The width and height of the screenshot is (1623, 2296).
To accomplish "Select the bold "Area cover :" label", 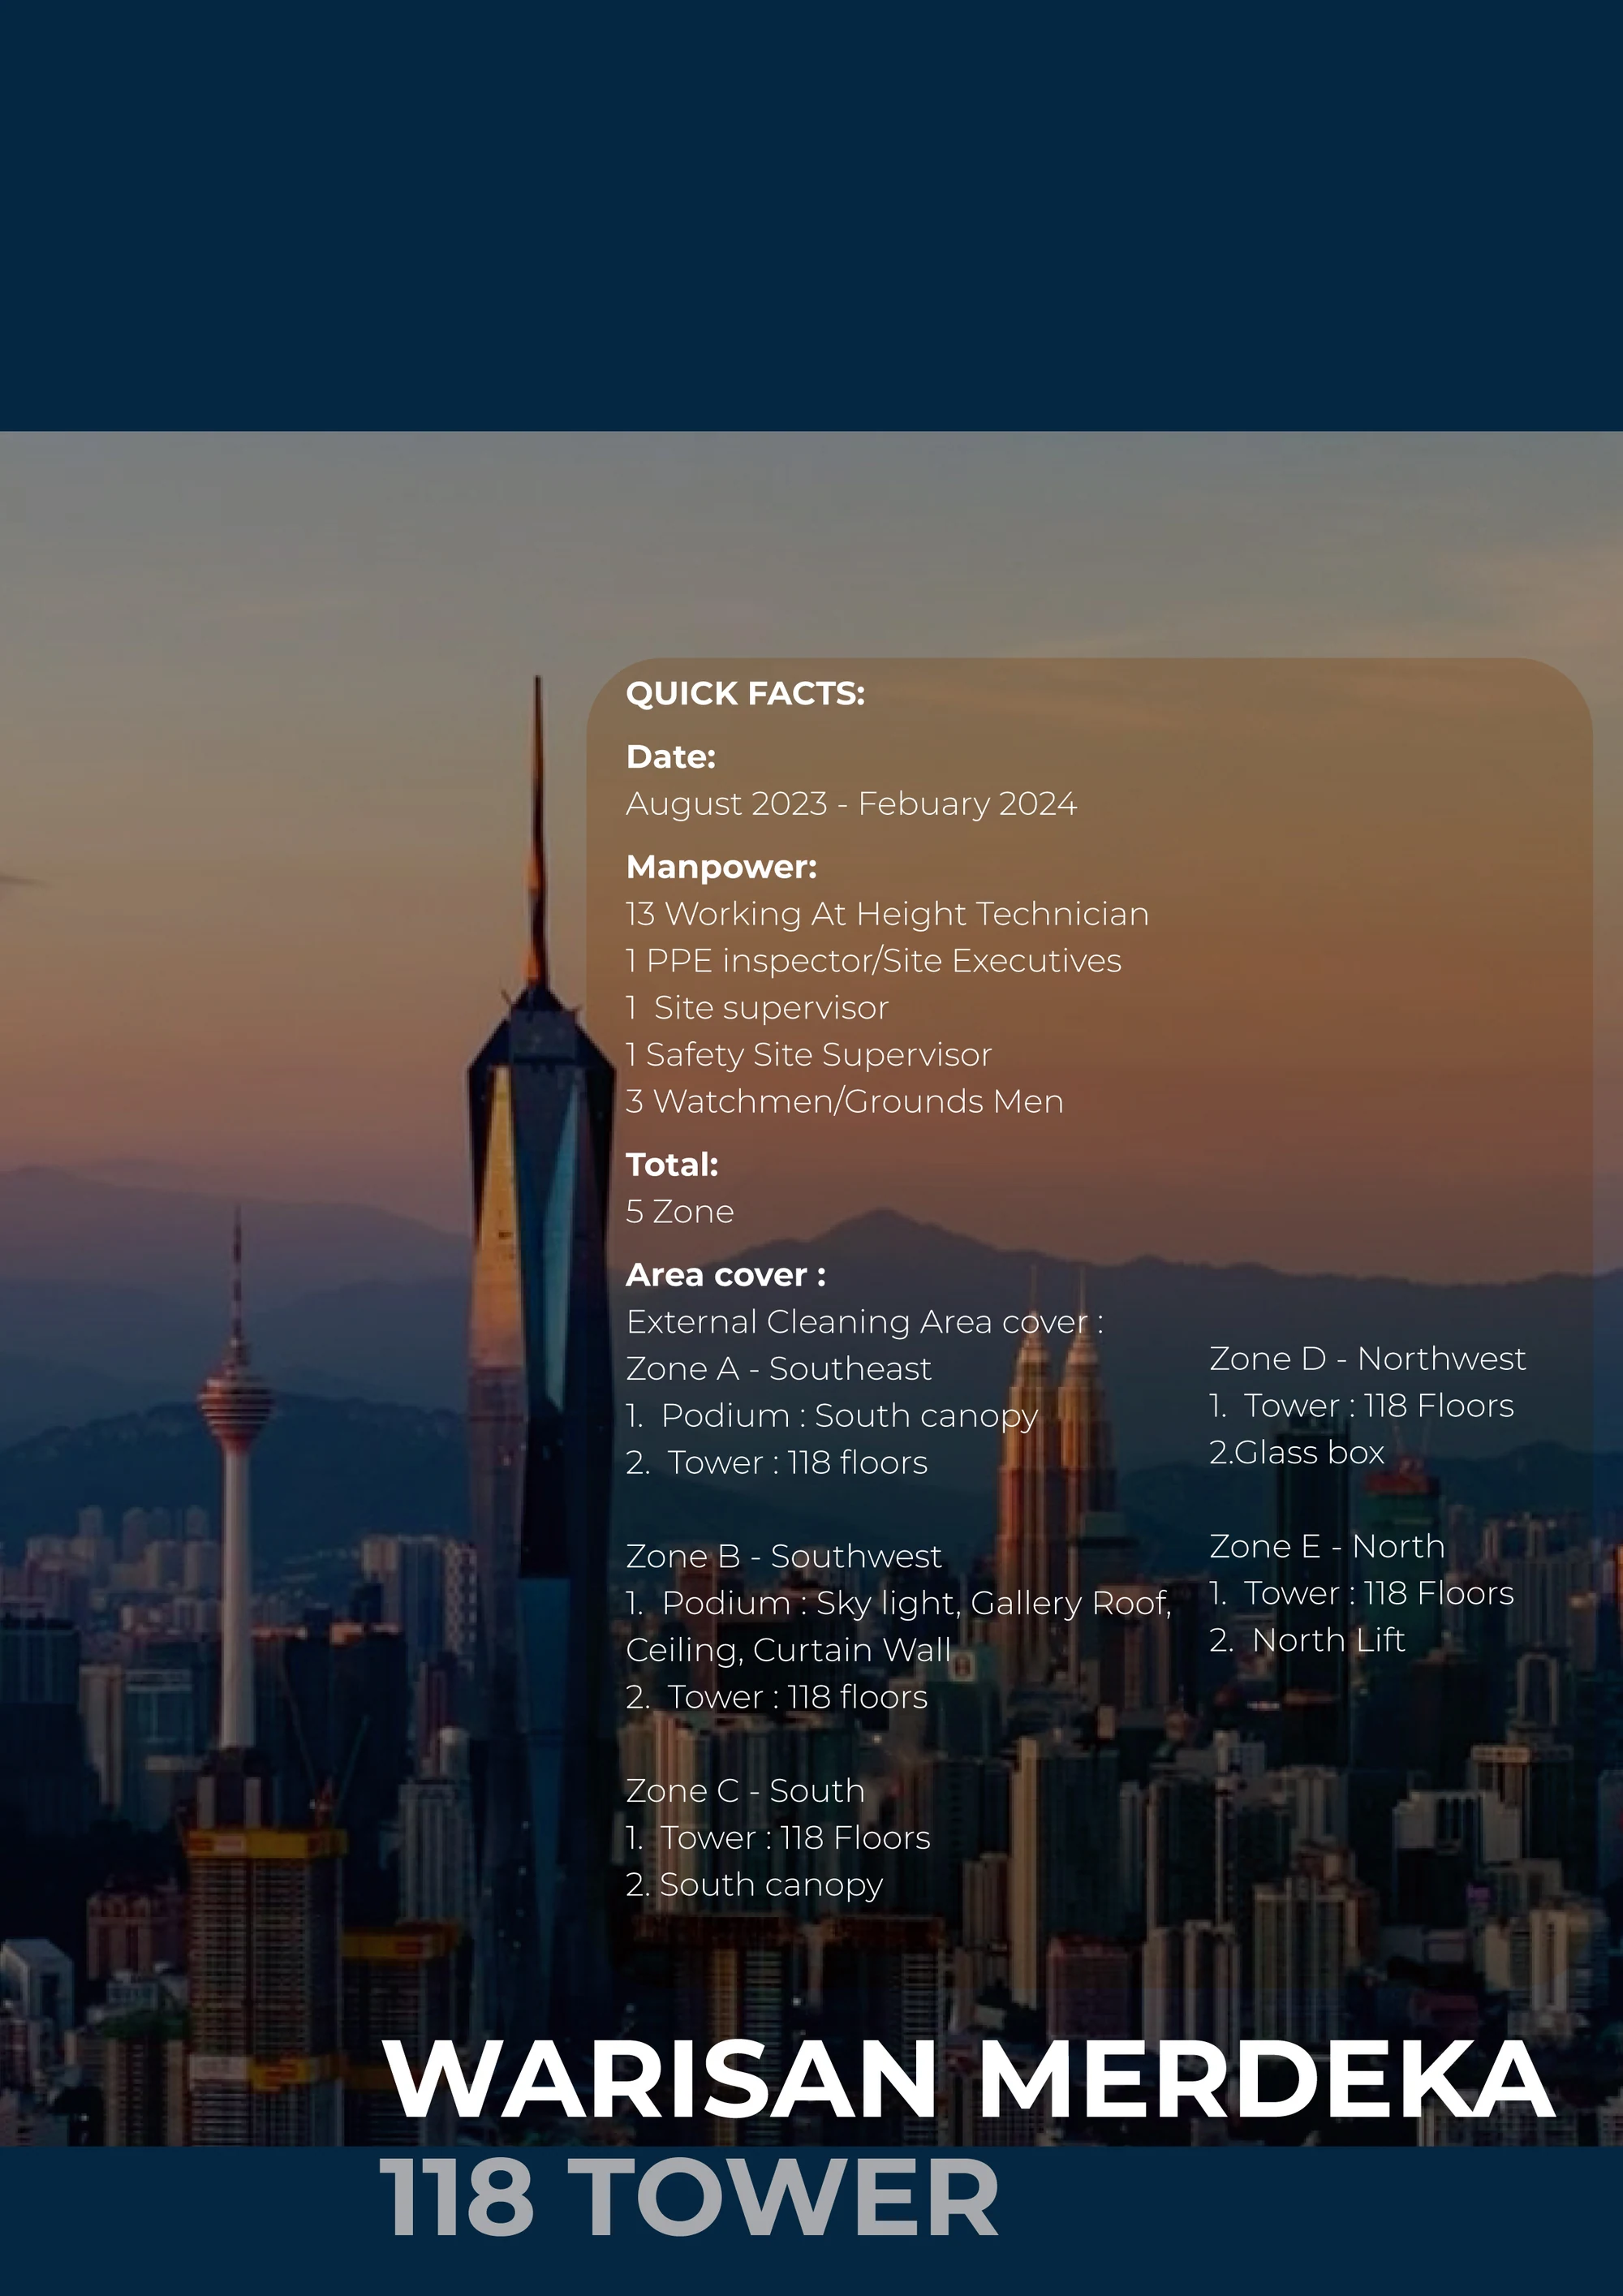I will click(726, 1275).
